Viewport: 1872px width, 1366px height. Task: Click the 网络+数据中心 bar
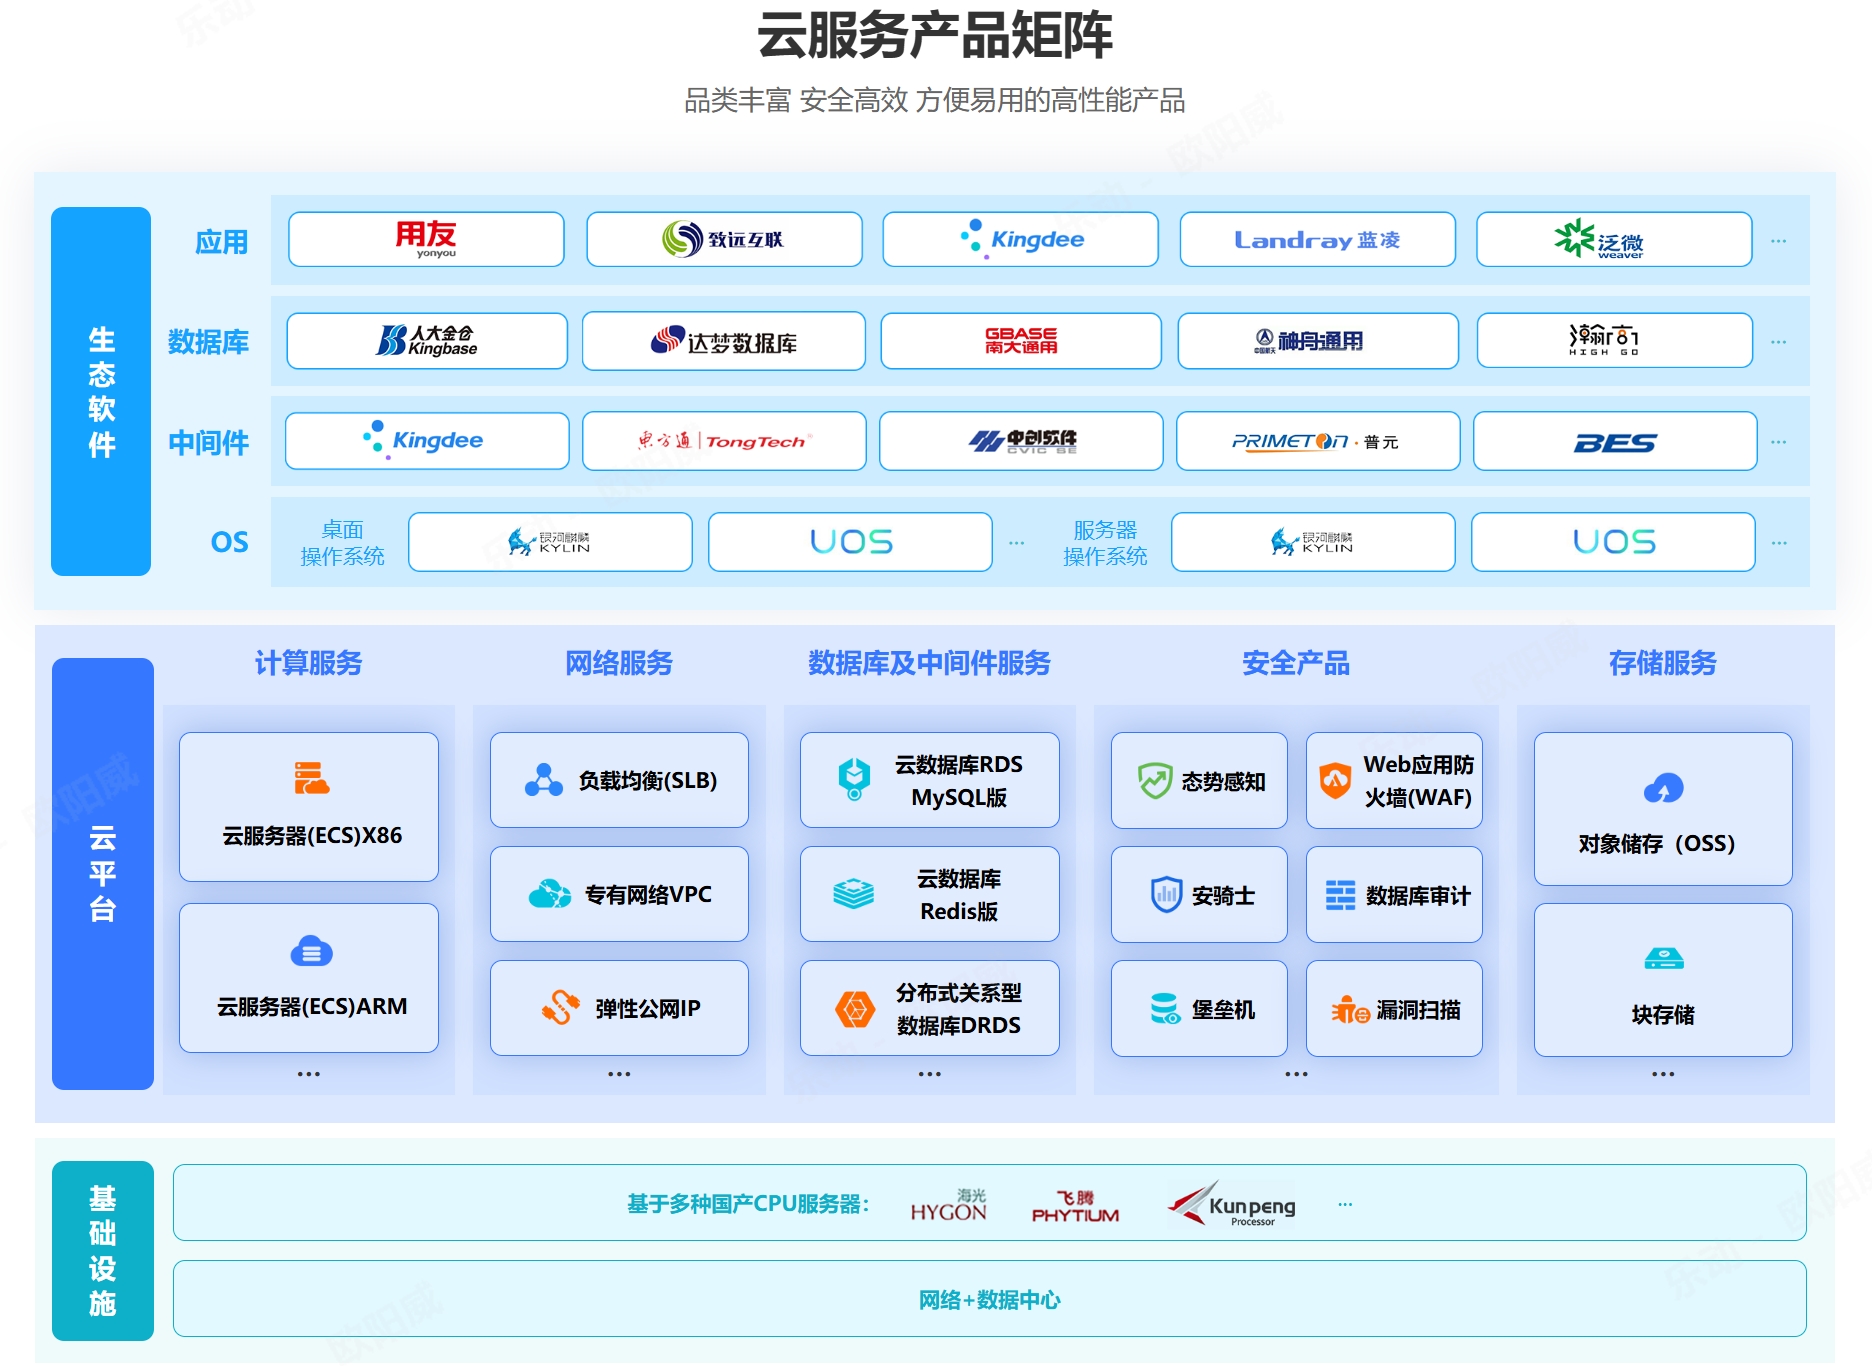click(990, 1299)
